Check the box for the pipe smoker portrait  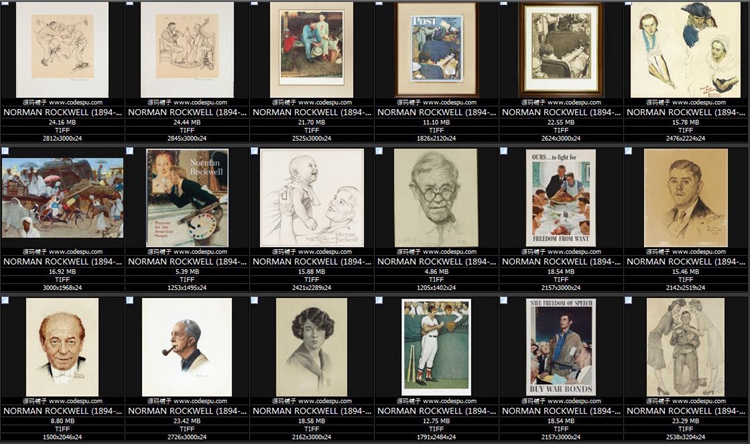tap(130, 300)
